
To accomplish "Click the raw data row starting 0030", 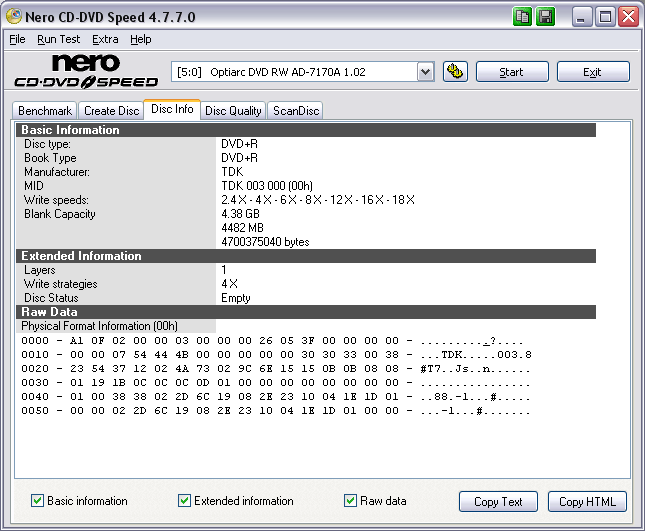I will 276,383.
